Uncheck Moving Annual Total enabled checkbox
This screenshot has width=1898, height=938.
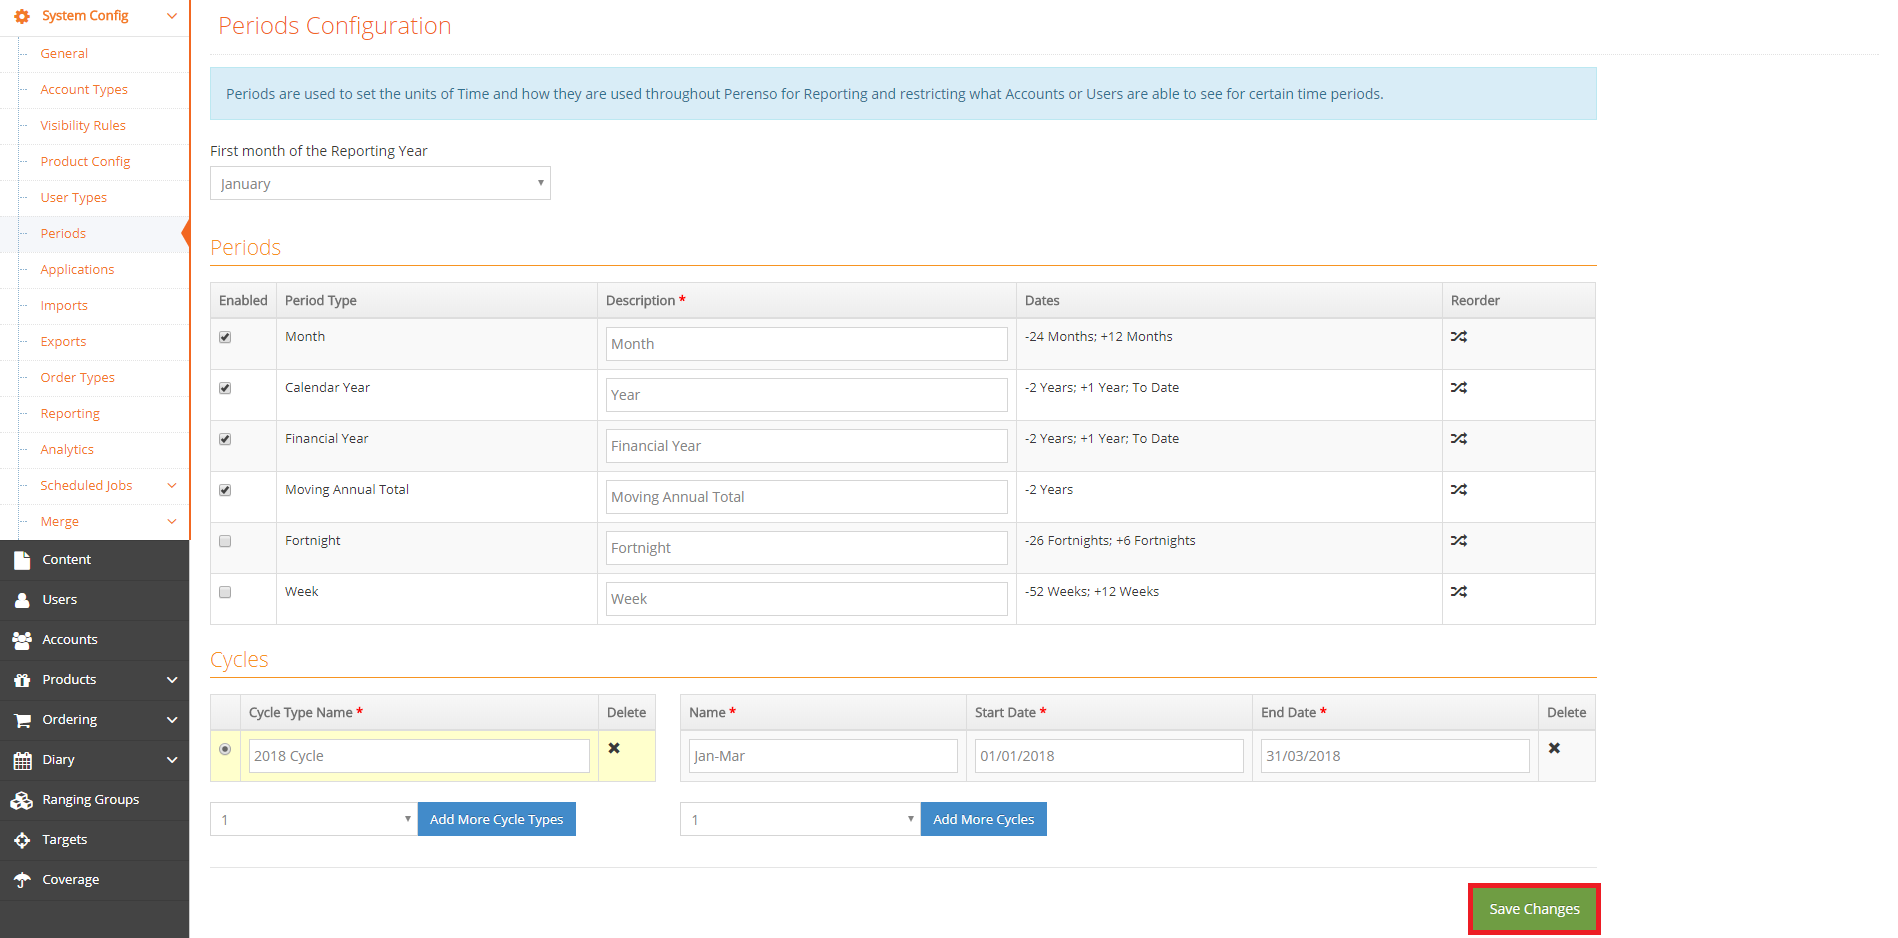tap(225, 490)
